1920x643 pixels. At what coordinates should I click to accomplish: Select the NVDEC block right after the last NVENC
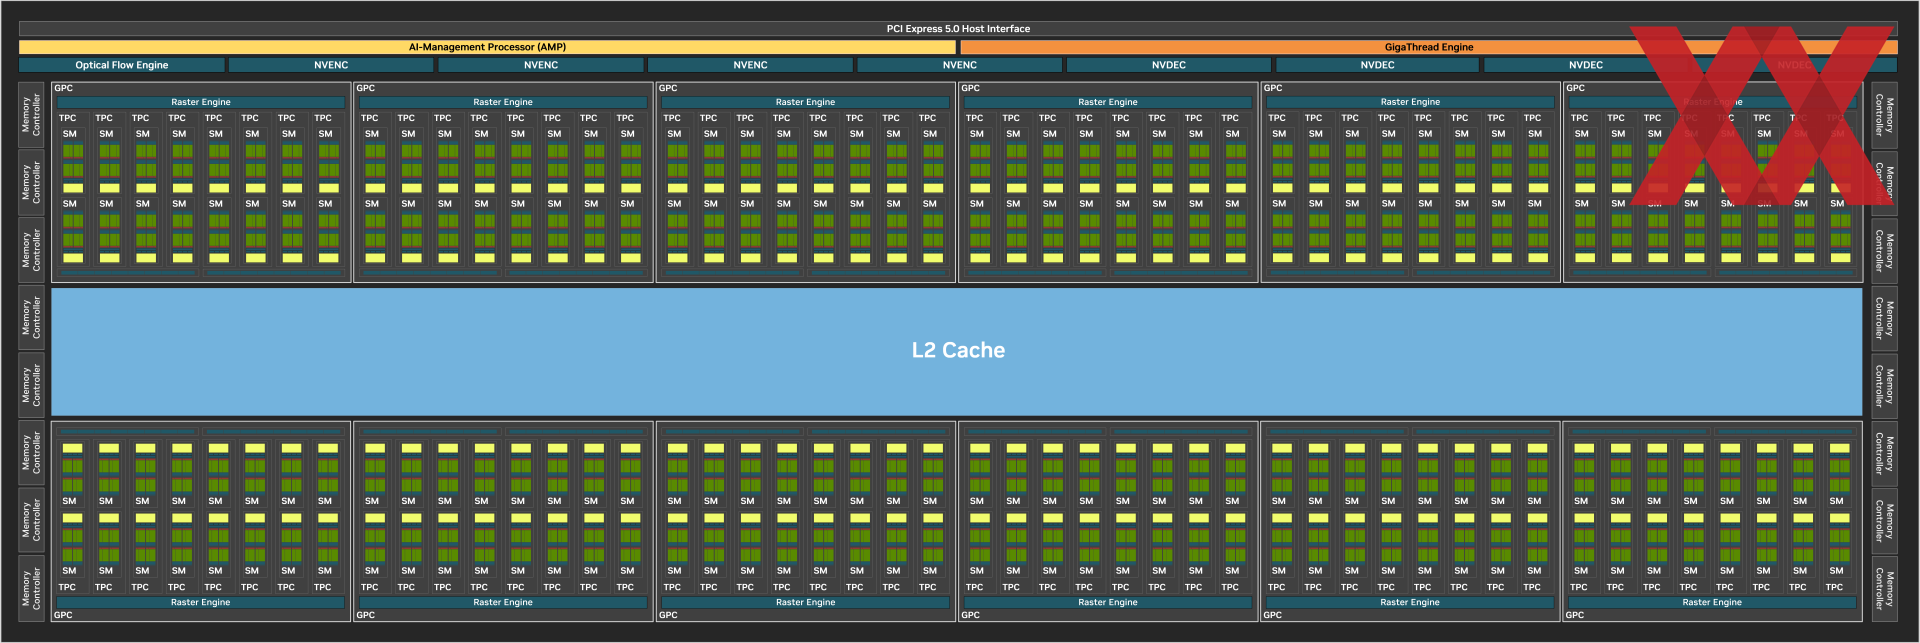1168,65
